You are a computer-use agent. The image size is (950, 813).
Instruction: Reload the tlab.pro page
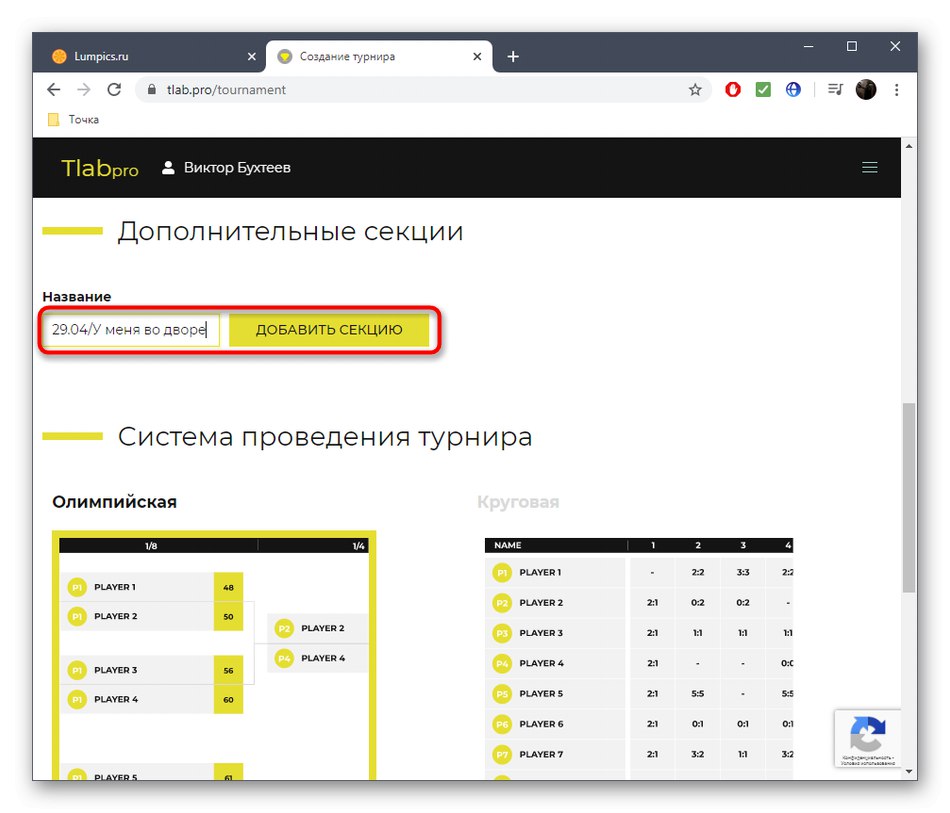[114, 89]
